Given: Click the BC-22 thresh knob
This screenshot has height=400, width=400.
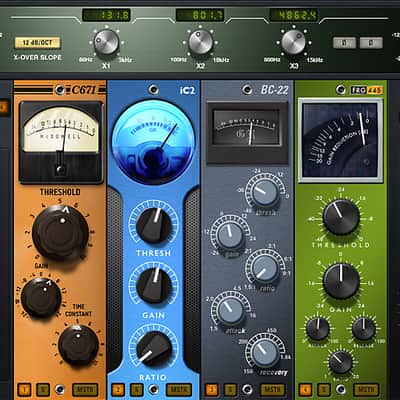Looking at the screenshot, I should tap(265, 193).
